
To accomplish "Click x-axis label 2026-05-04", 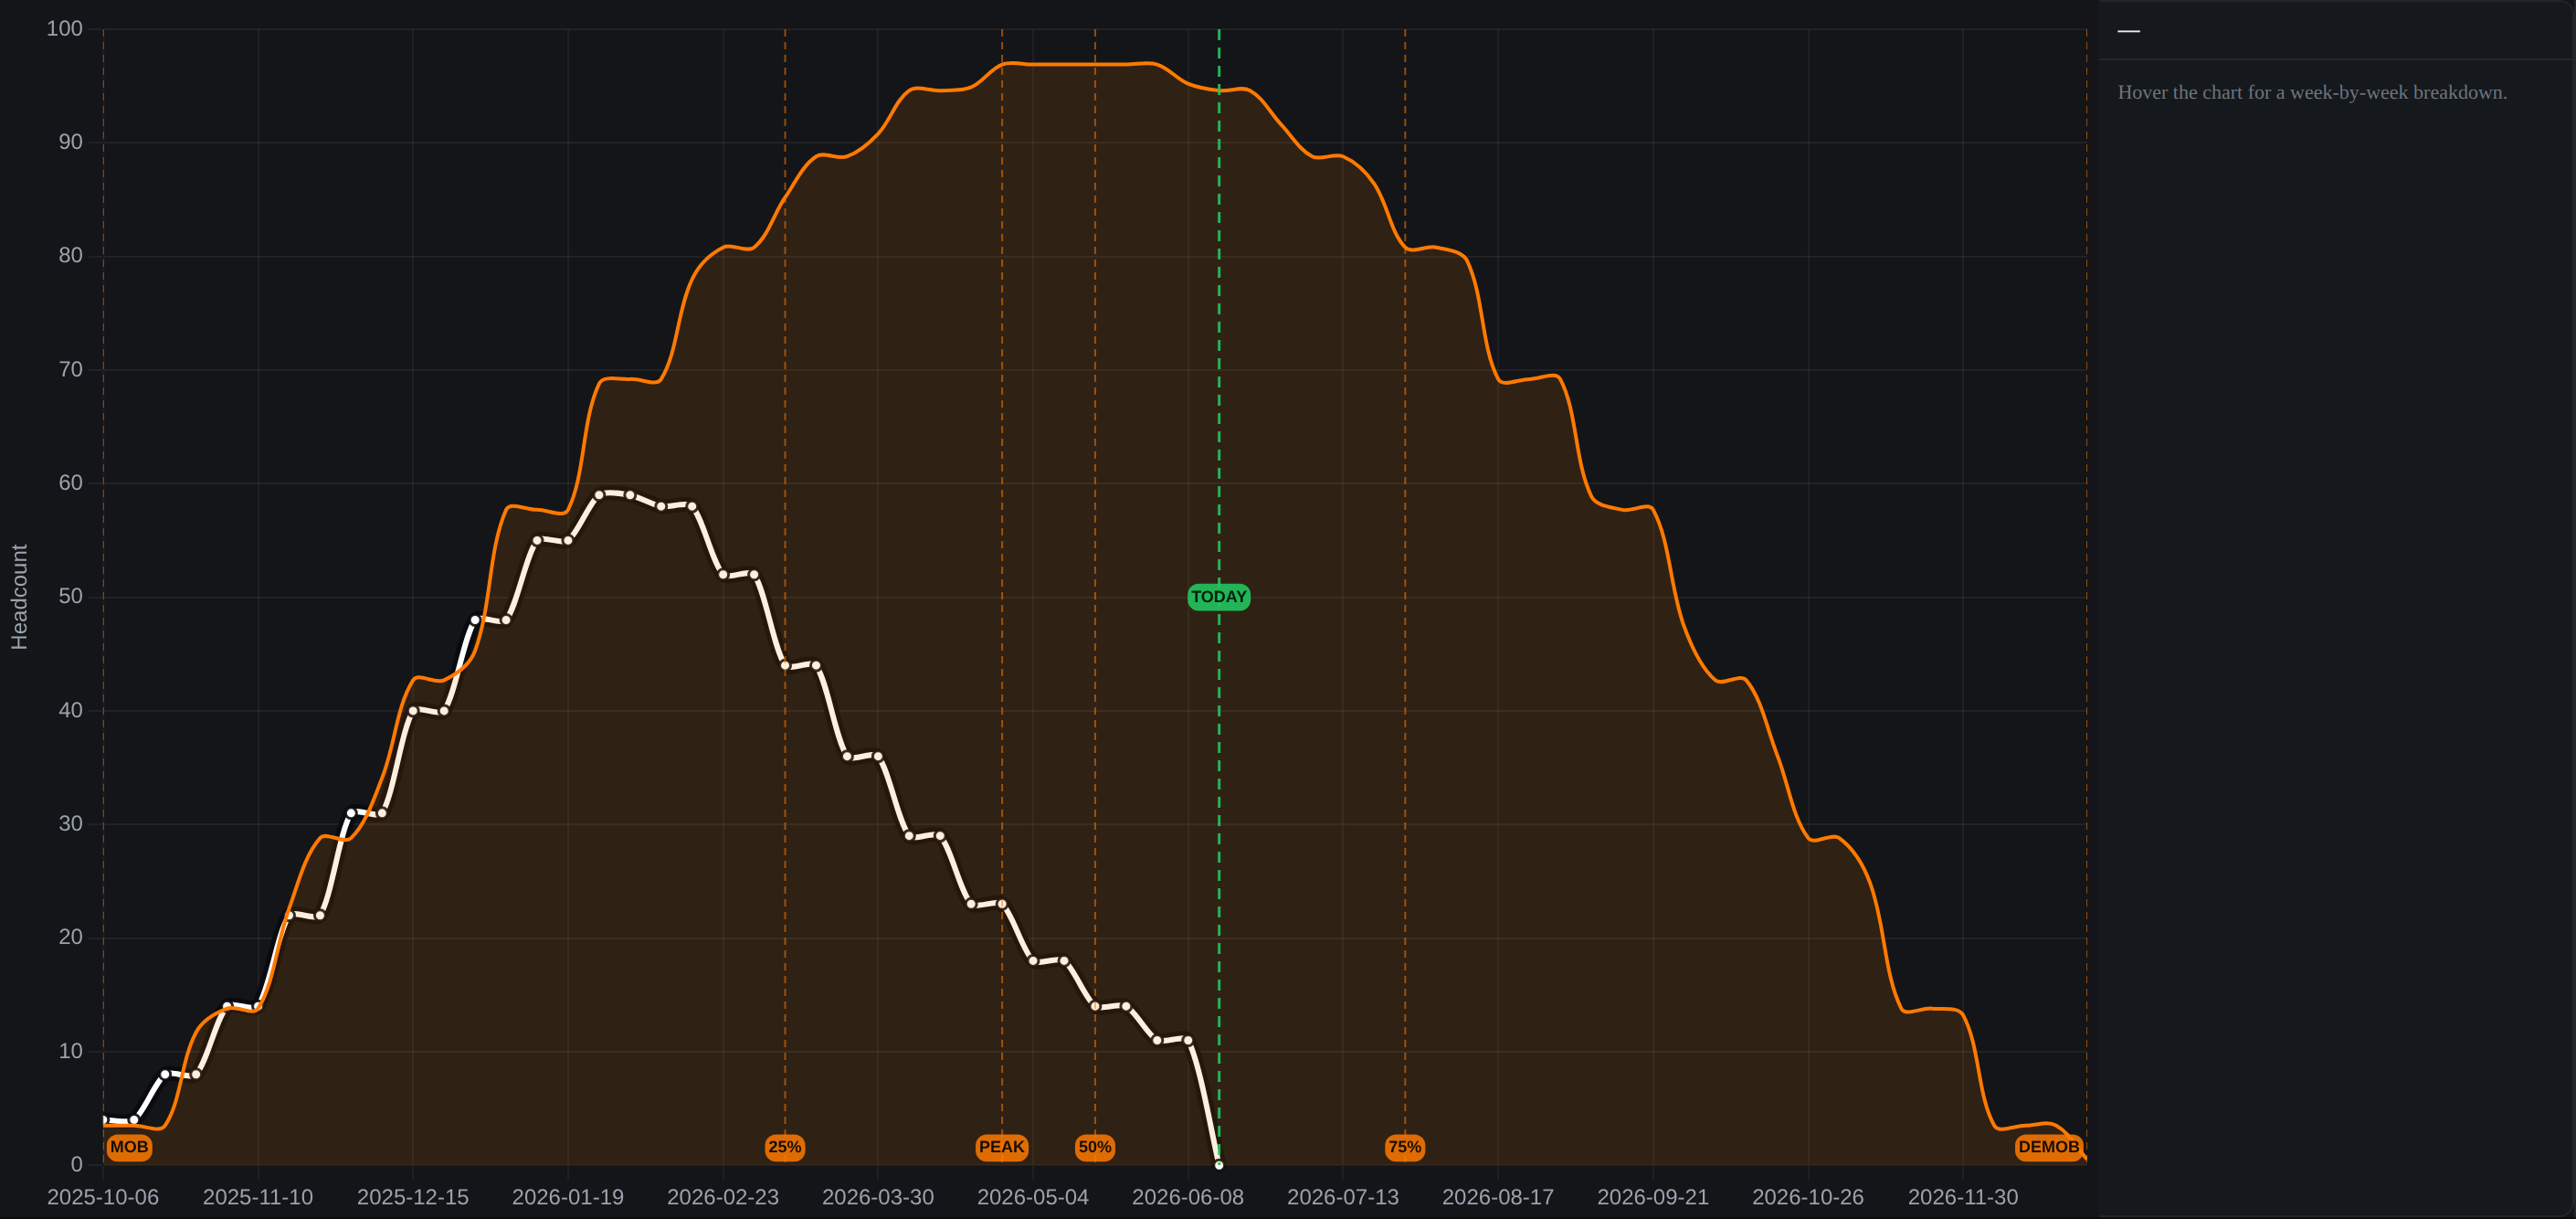I will [x=1033, y=1197].
